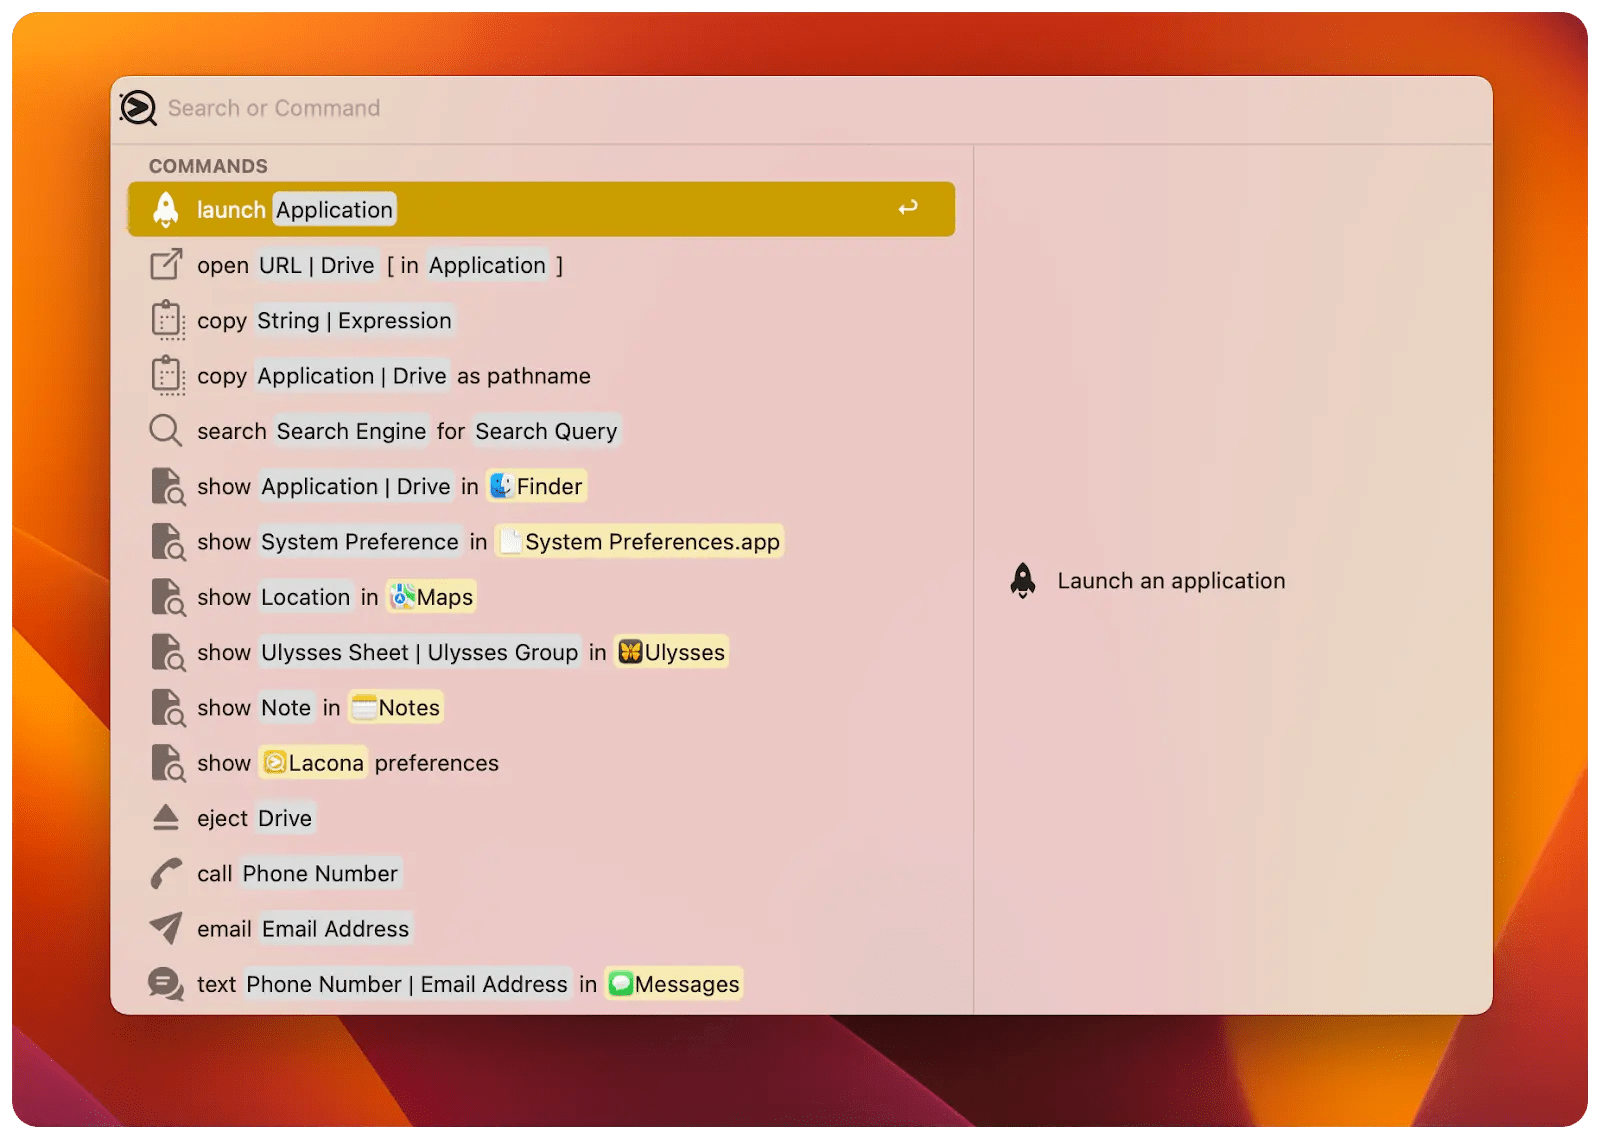Click the System Preferences.app icon

click(512, 541)
